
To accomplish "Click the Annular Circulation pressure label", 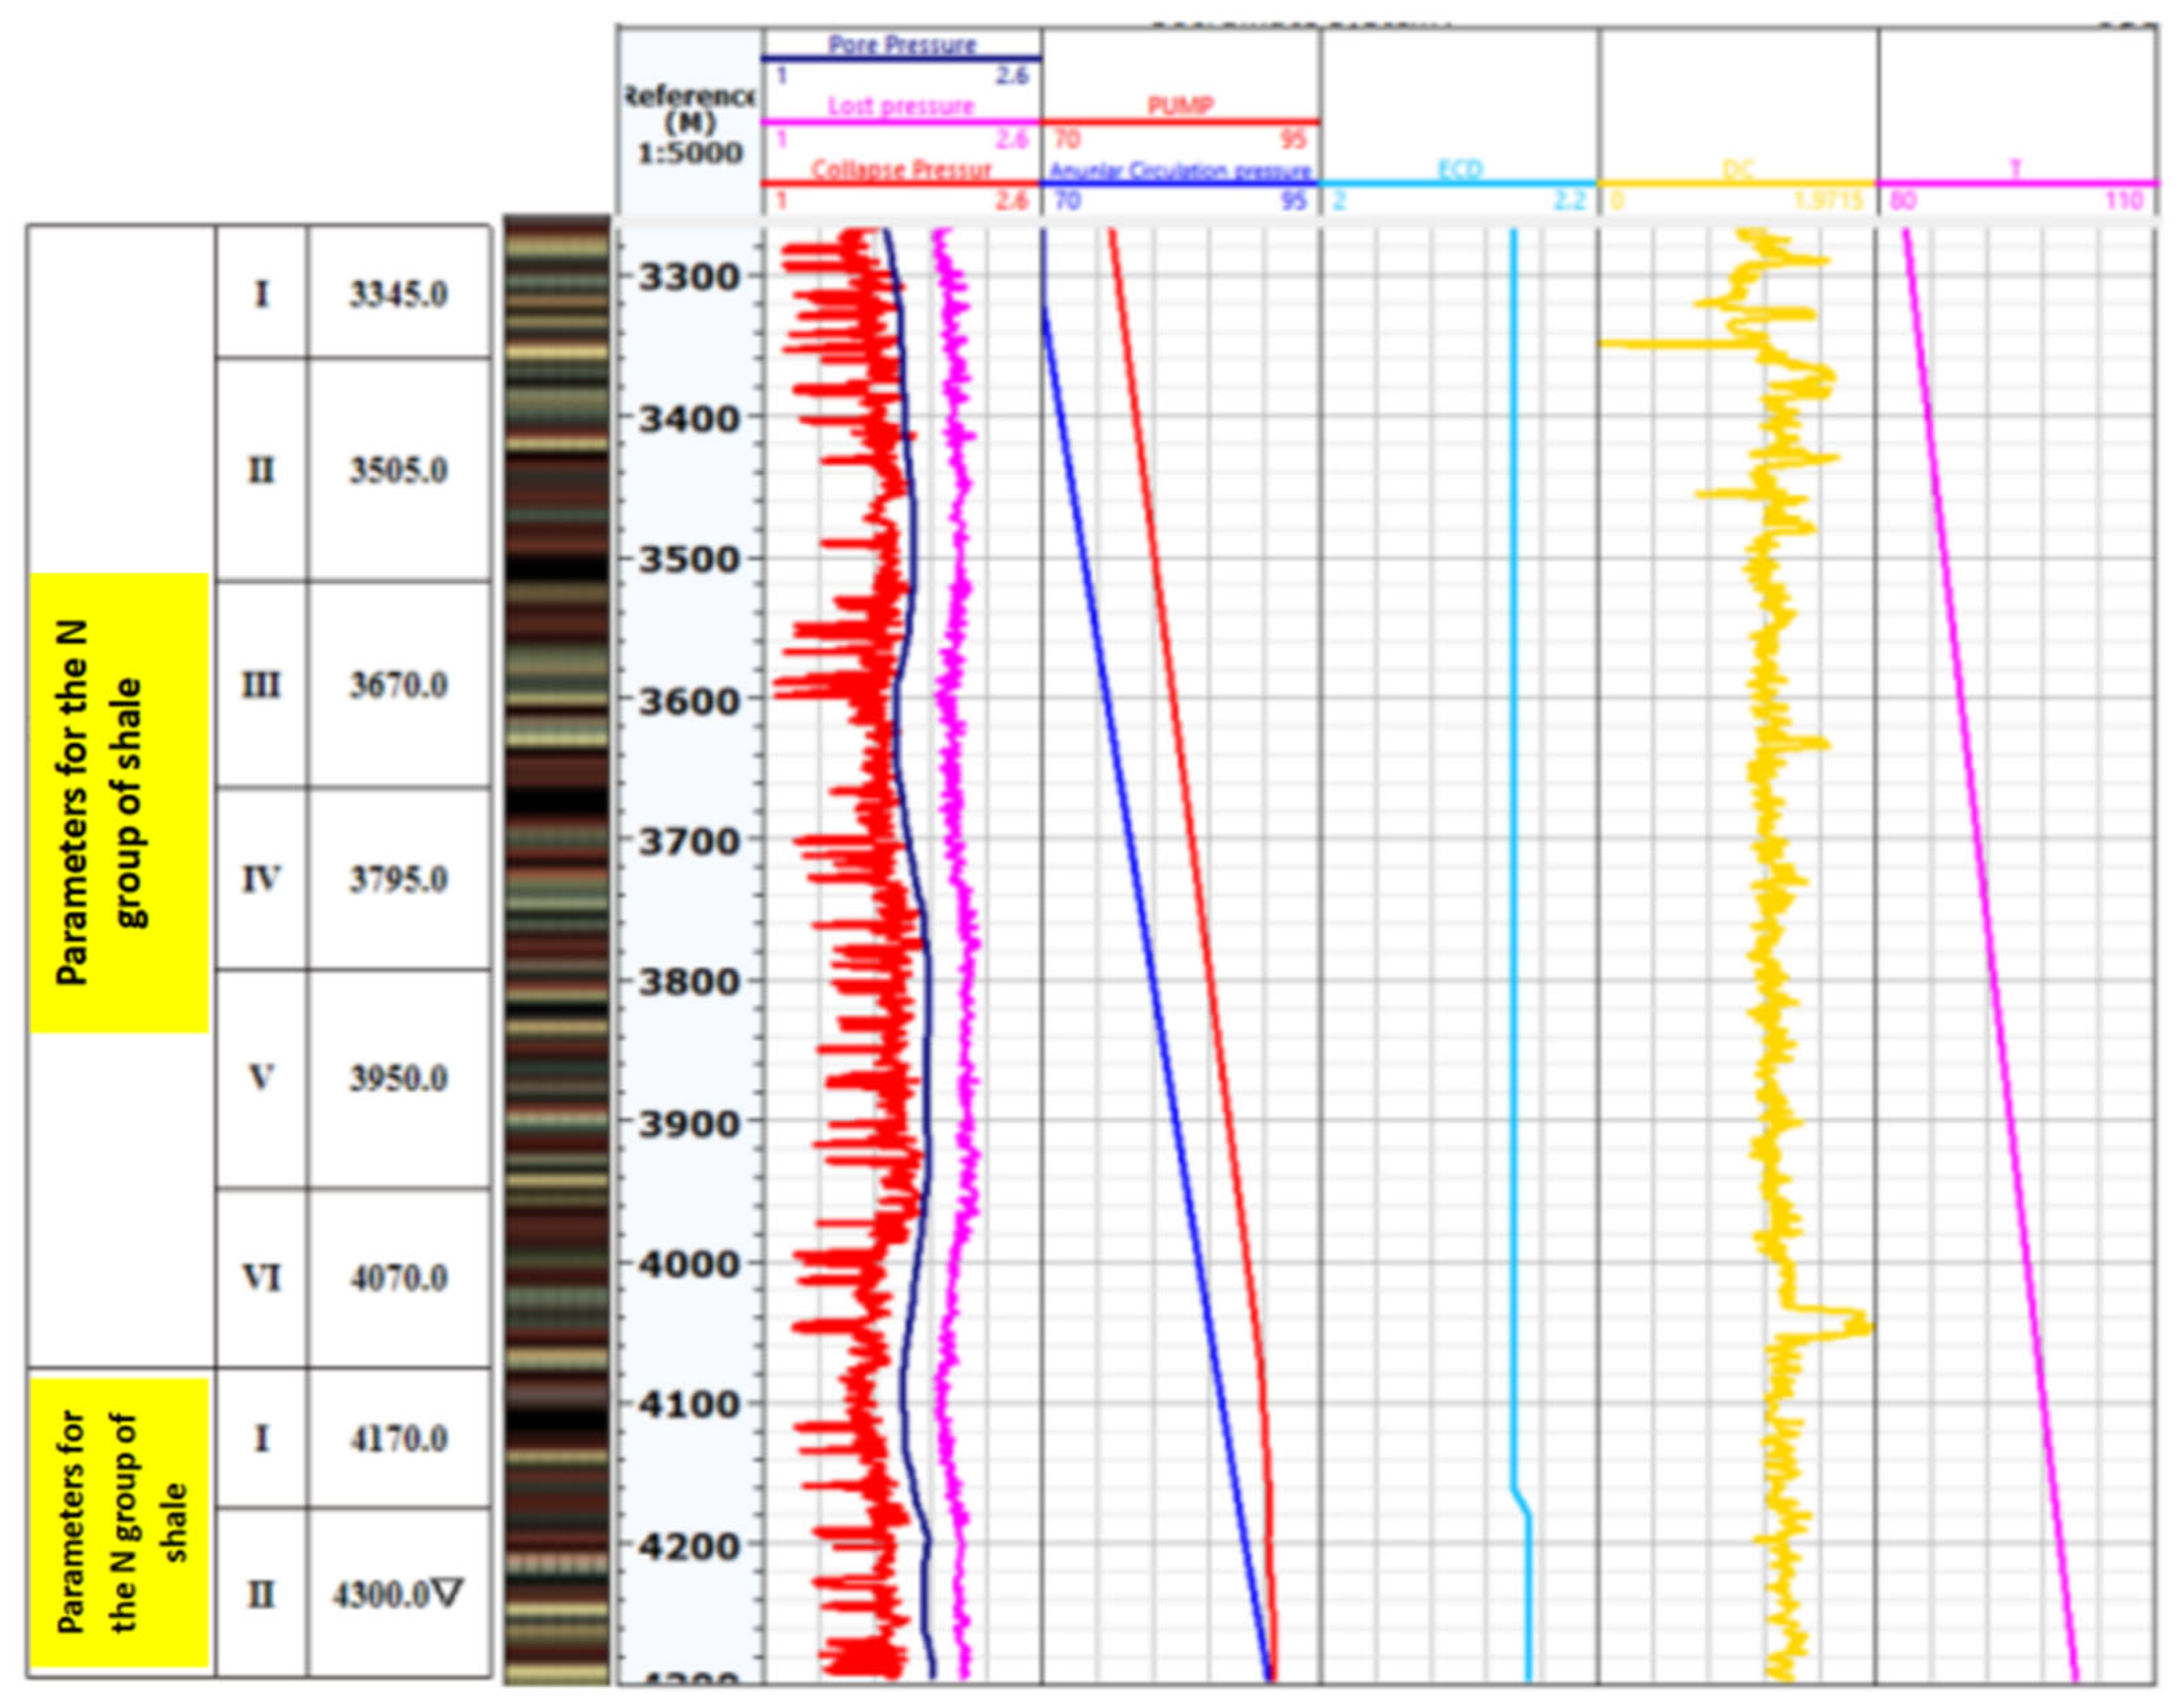I will [x=1180, y=170].
